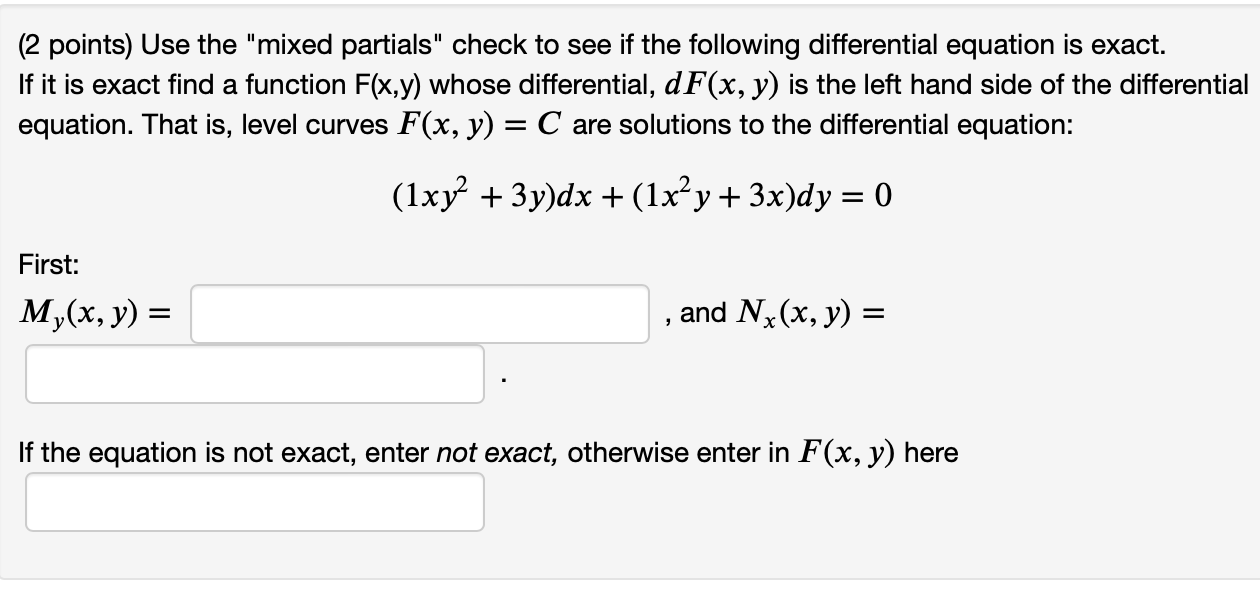Click the field for entering mixed partial Nx
This screenshot has height=612, width=1260.
253,375
